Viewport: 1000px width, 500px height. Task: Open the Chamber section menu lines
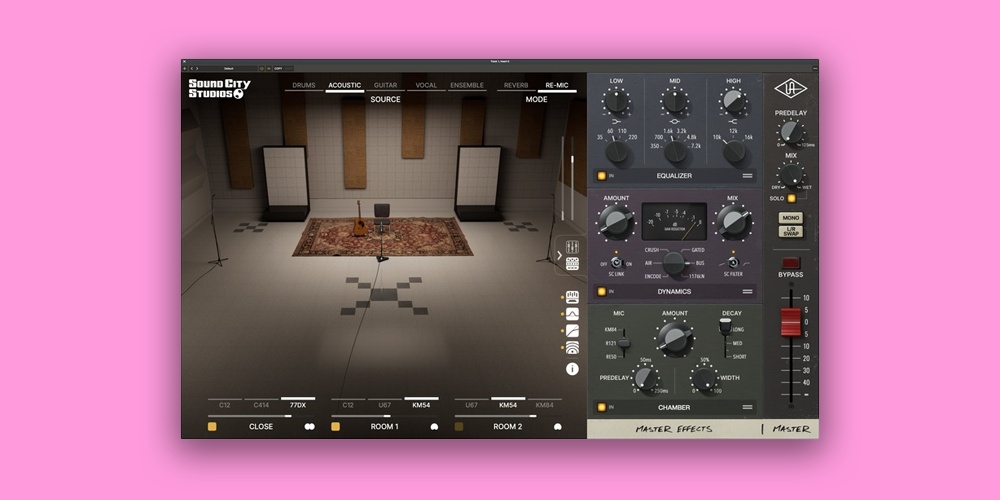pos(747,407)
